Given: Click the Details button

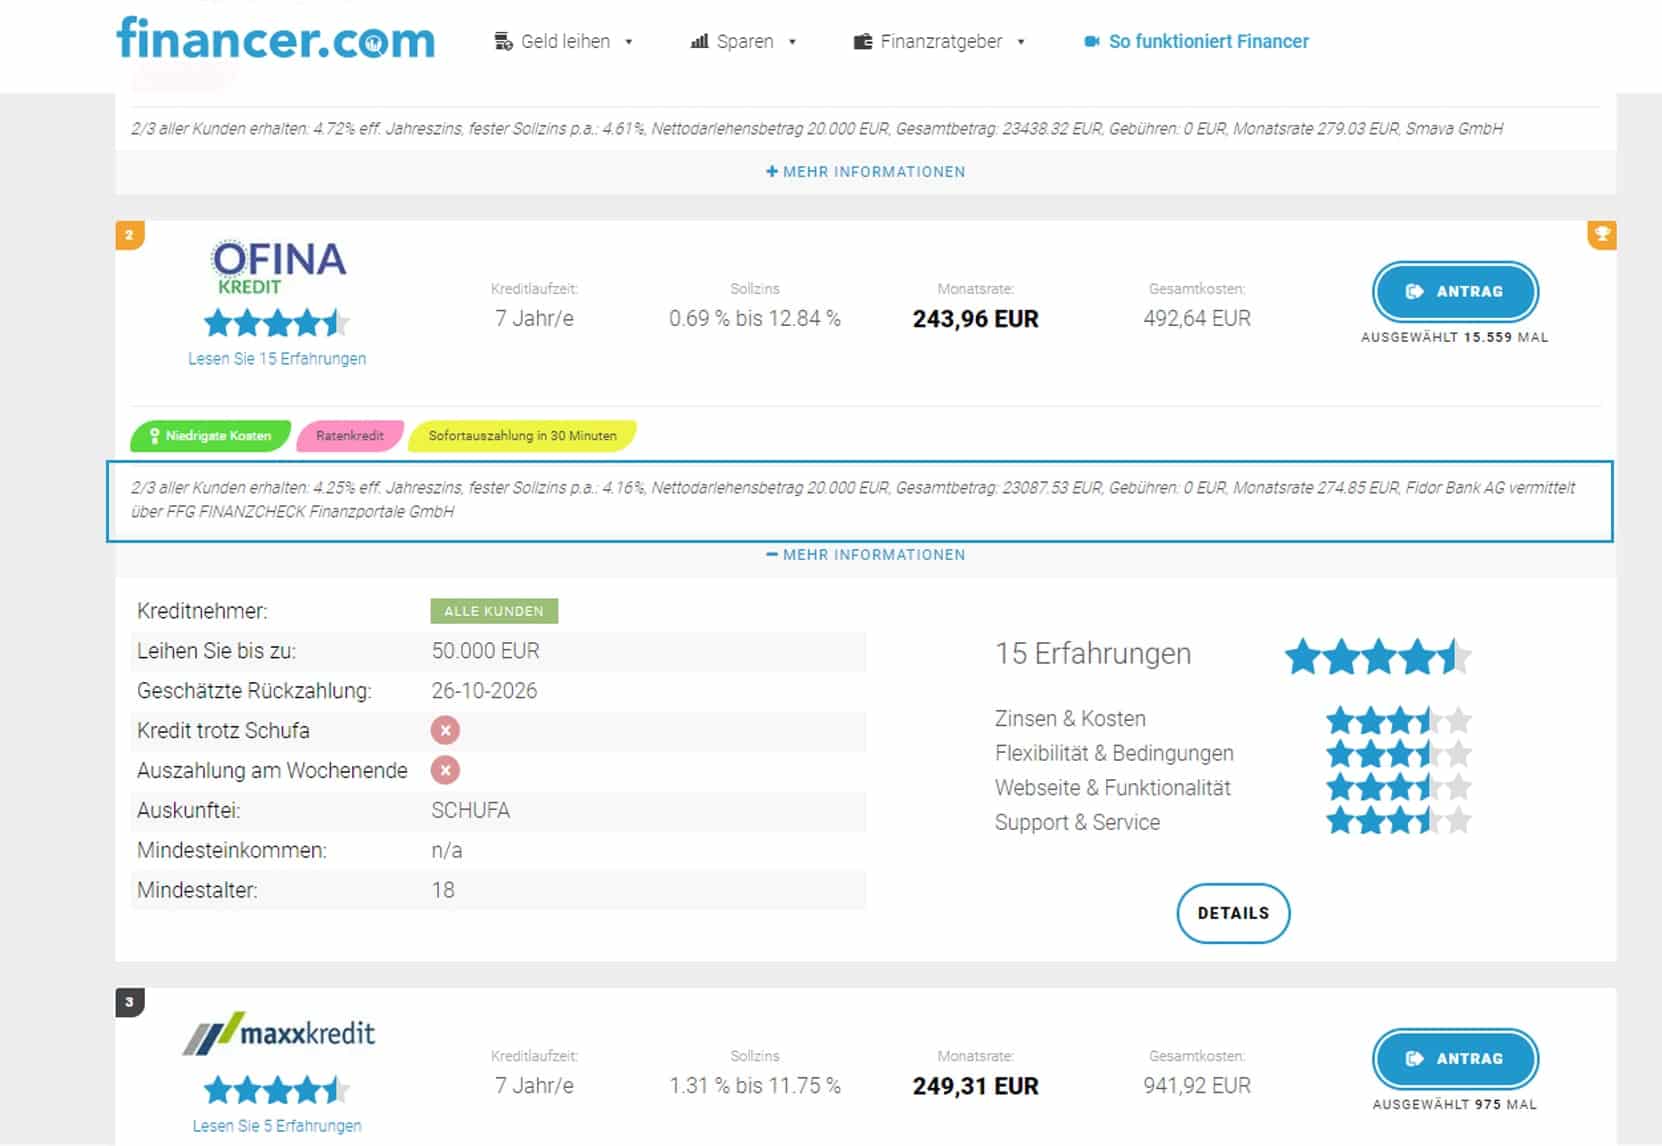Looking at the screenshot, I should [1233, 913].
